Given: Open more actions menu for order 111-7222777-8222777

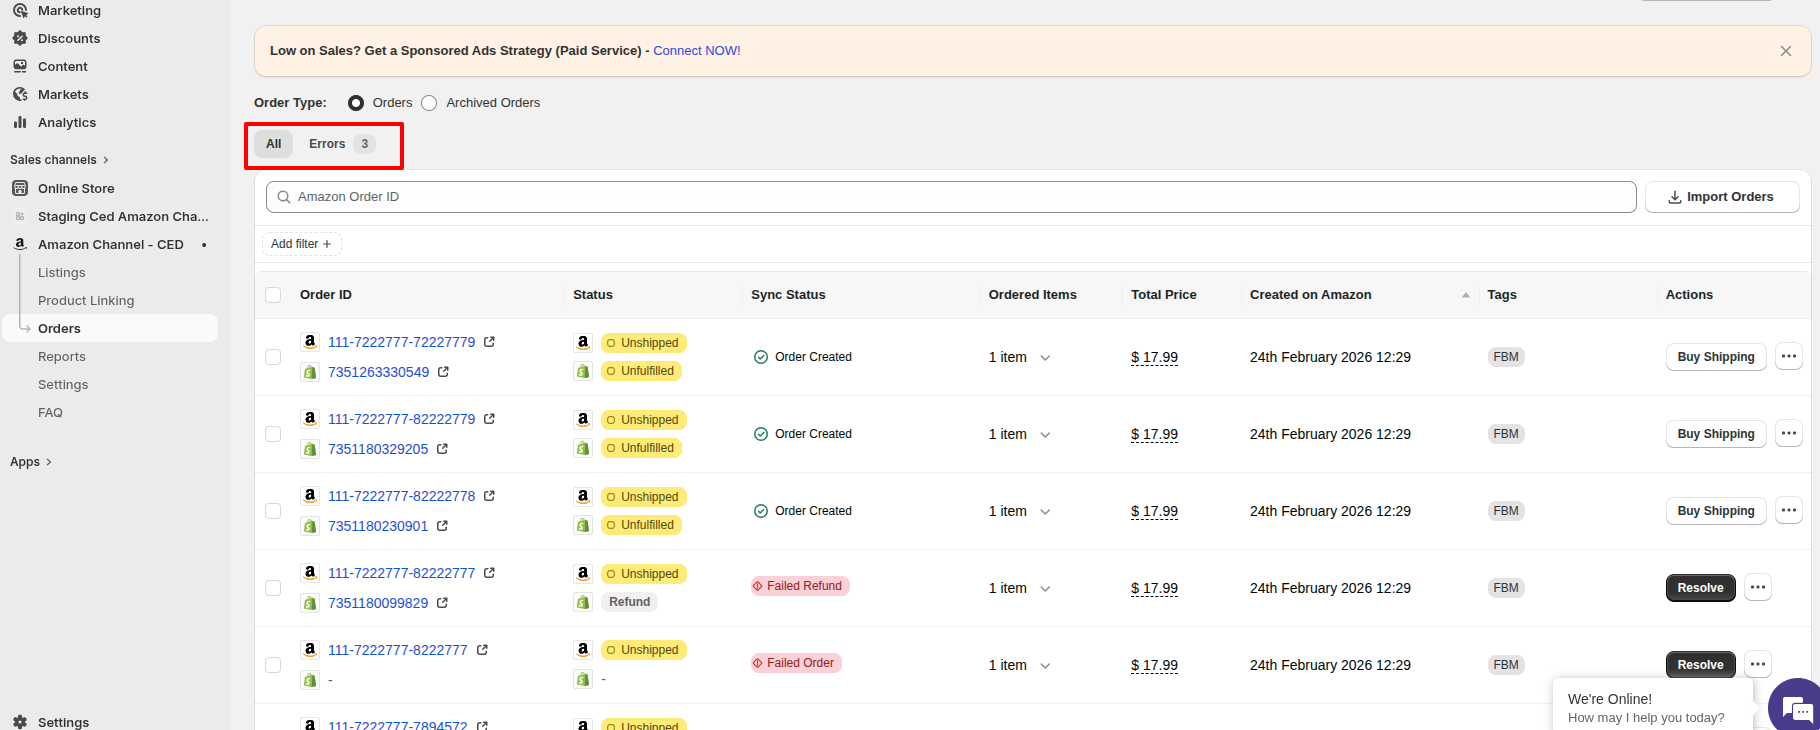Looking at the screenshot, I should [x=1758, y=664].
